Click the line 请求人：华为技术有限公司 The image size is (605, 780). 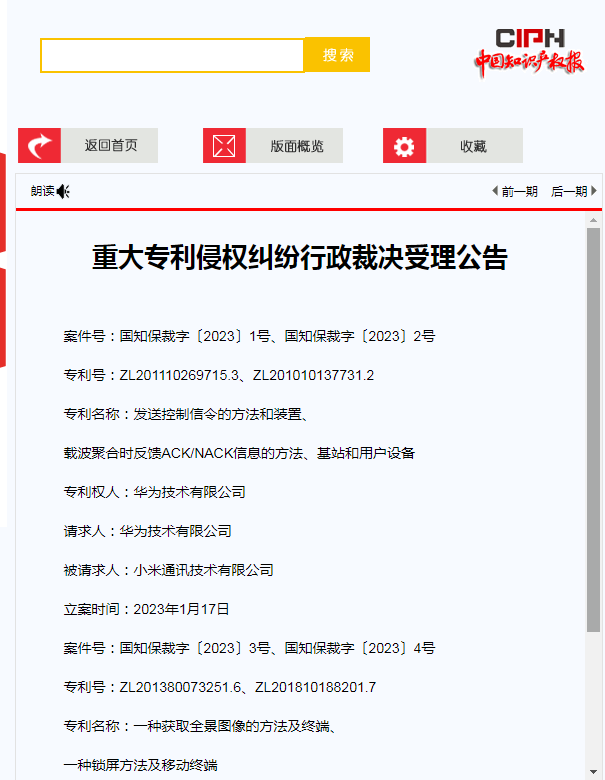tap(147, 531)
